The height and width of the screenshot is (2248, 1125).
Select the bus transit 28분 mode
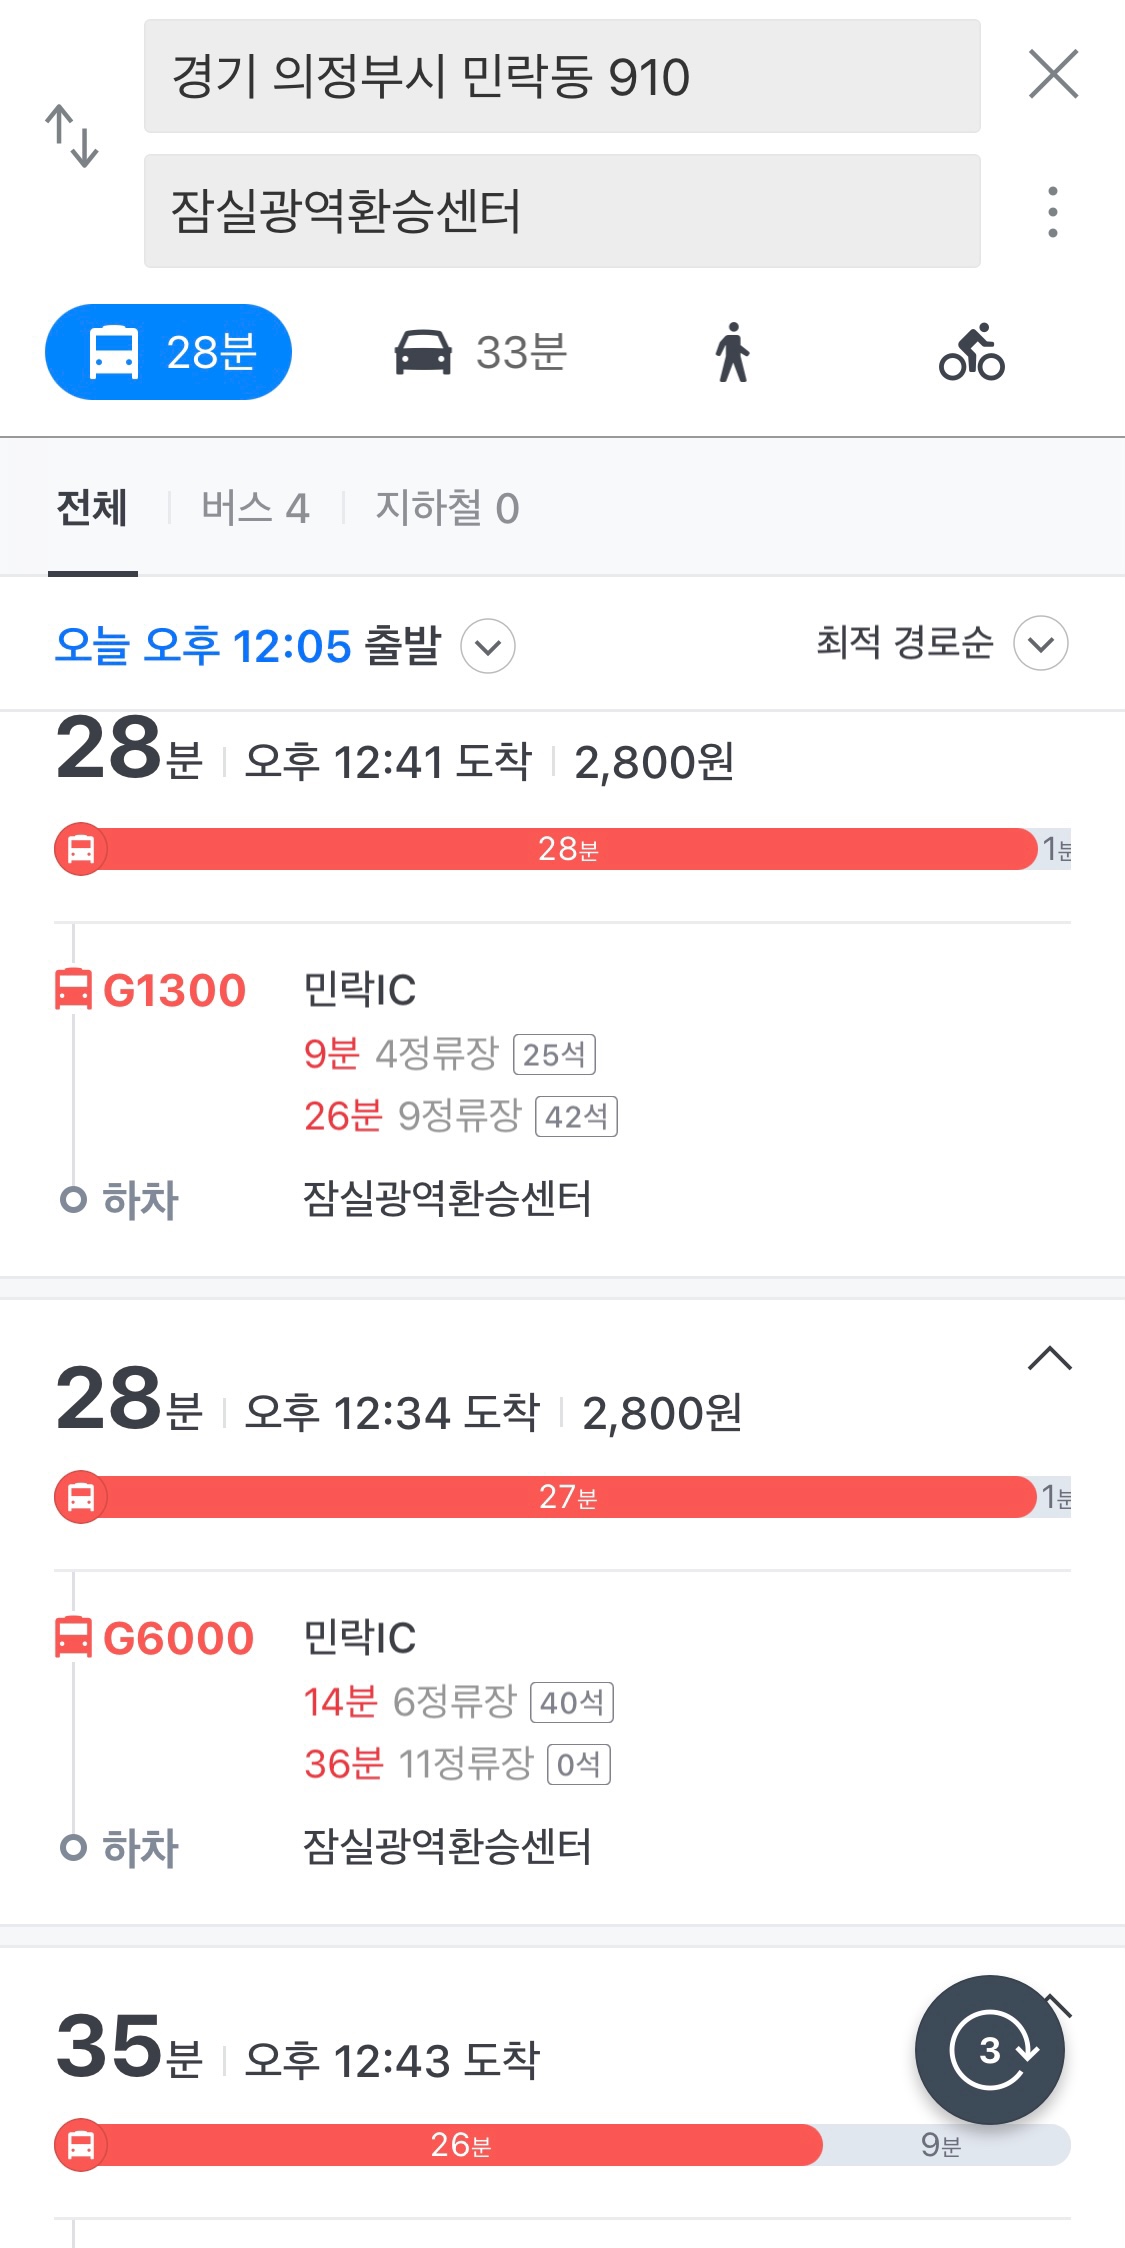tap(168, 353)
